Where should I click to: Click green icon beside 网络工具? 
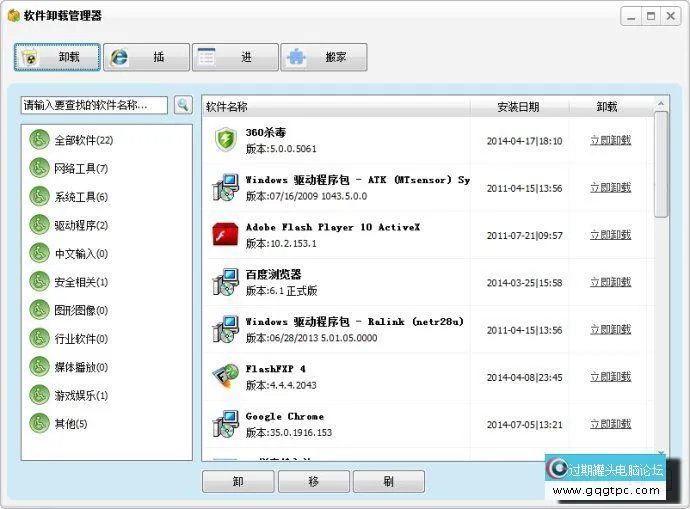(x=39, y=168)
